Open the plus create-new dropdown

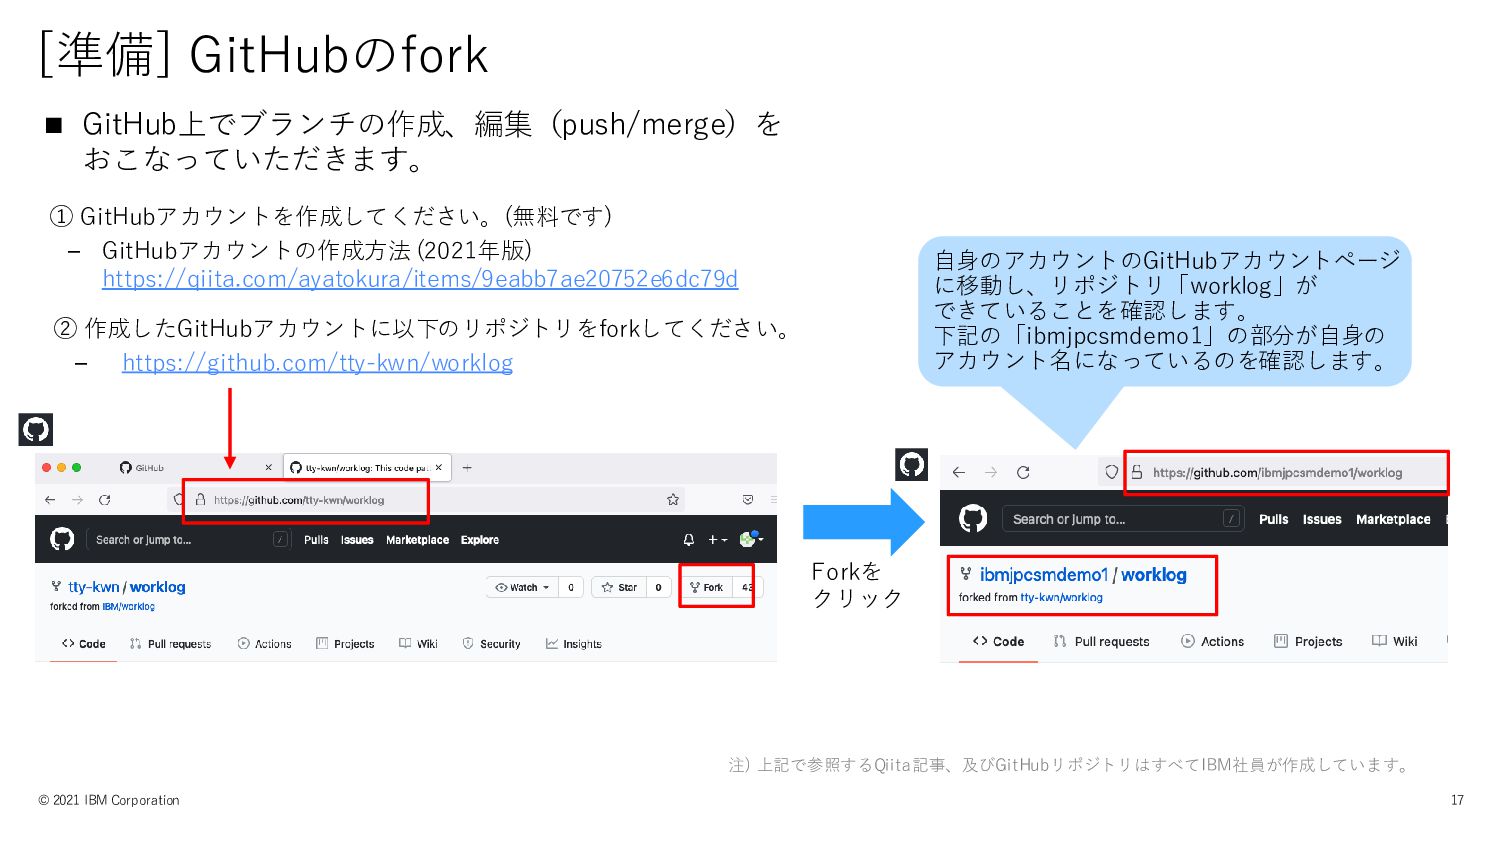717,539
